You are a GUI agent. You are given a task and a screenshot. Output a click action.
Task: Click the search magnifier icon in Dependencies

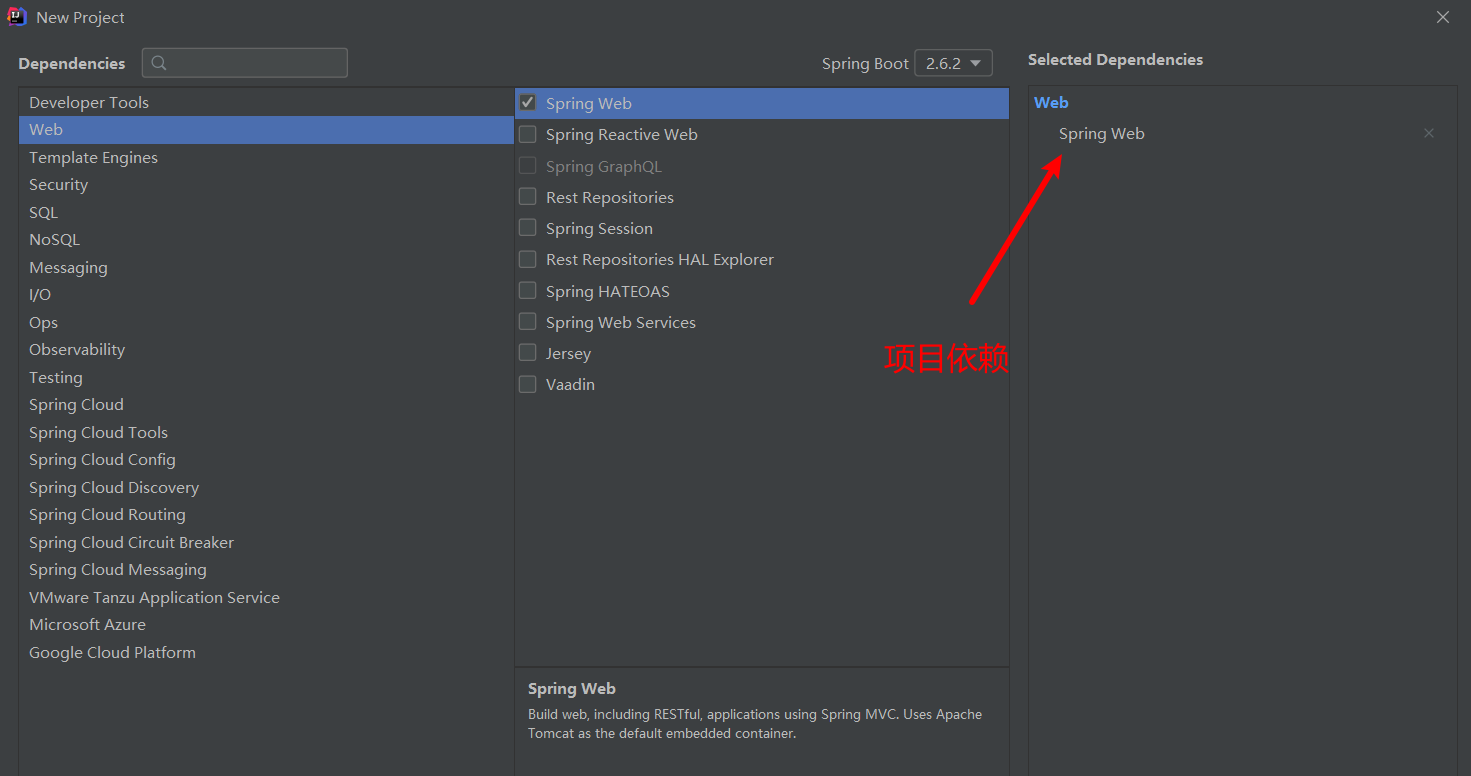point(160,63)
